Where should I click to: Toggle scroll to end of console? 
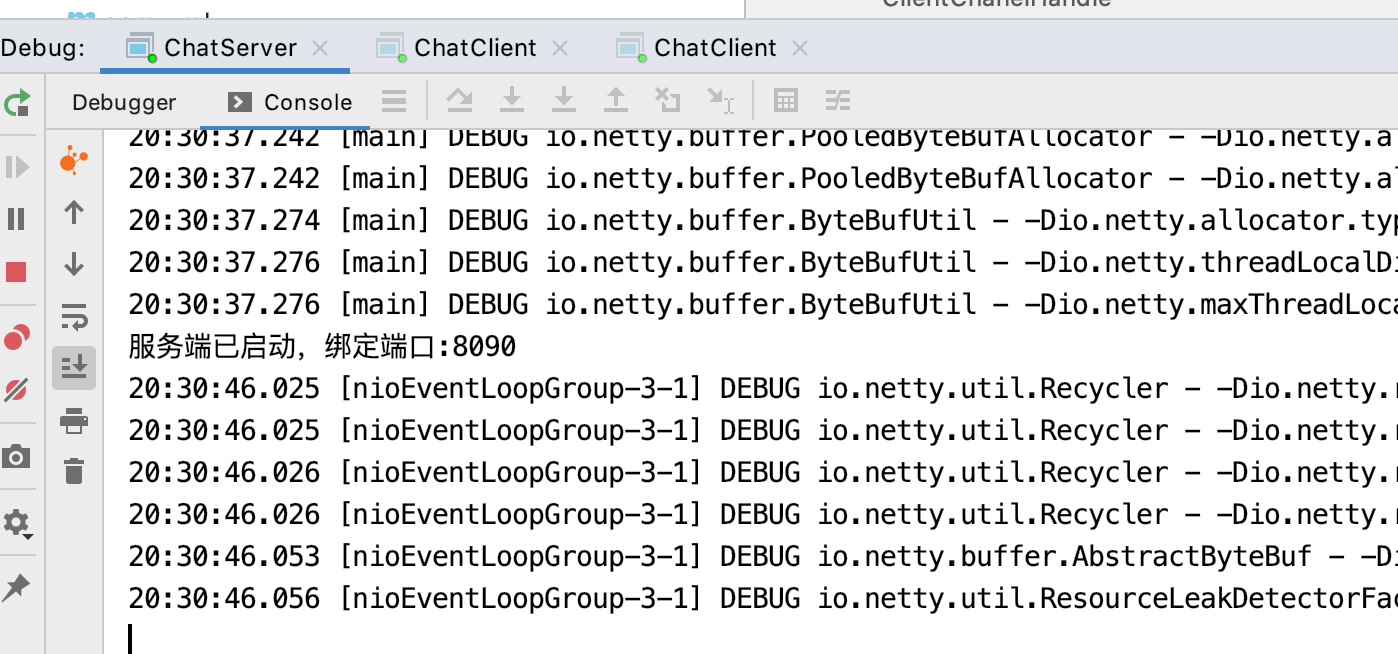tap(74, 368)
